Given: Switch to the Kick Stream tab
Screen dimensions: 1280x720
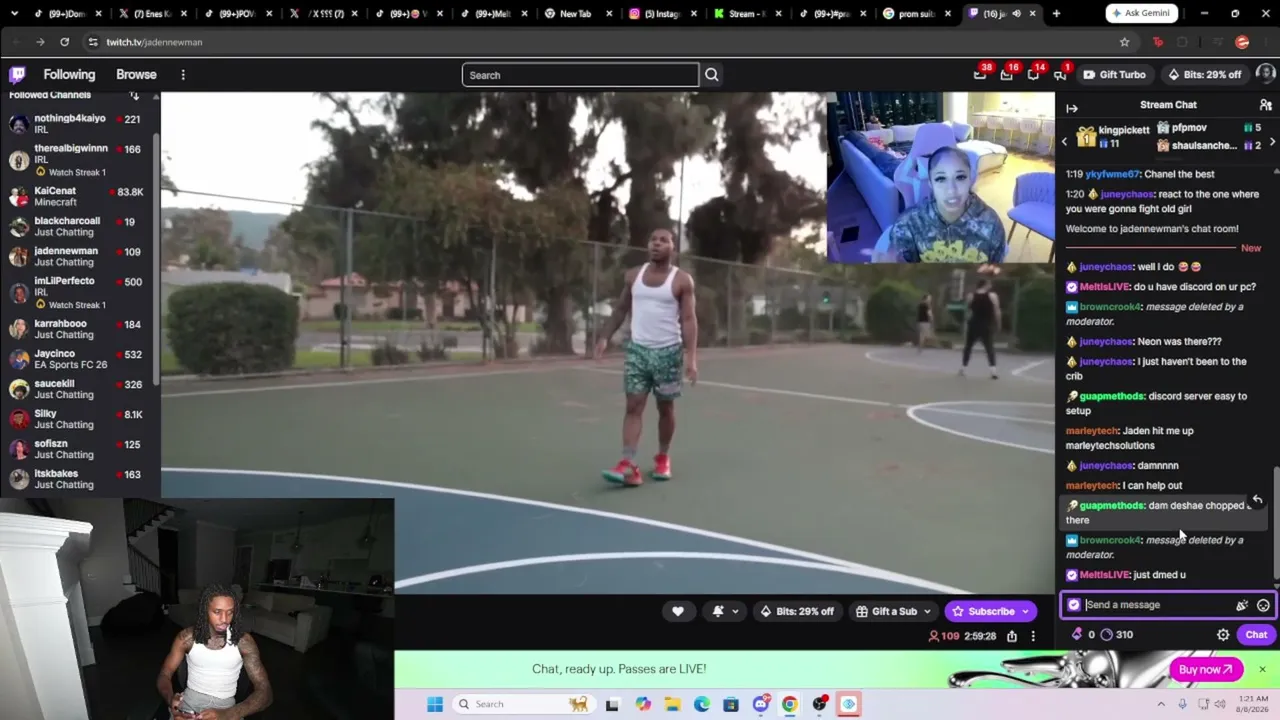Looking at the screenshot, I should pos(746,14).
